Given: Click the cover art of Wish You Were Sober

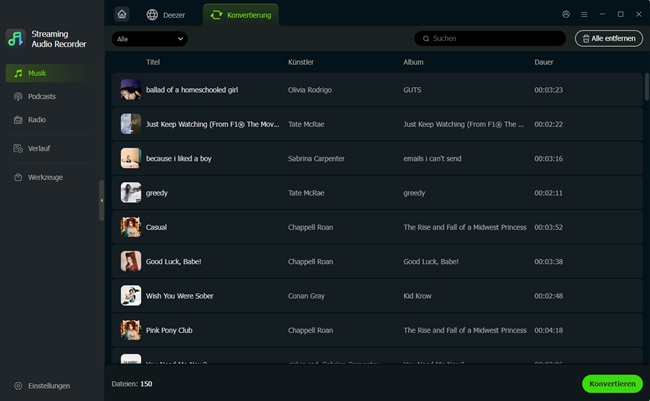Looking at the screenshot, I should click(x=131, y=296).
